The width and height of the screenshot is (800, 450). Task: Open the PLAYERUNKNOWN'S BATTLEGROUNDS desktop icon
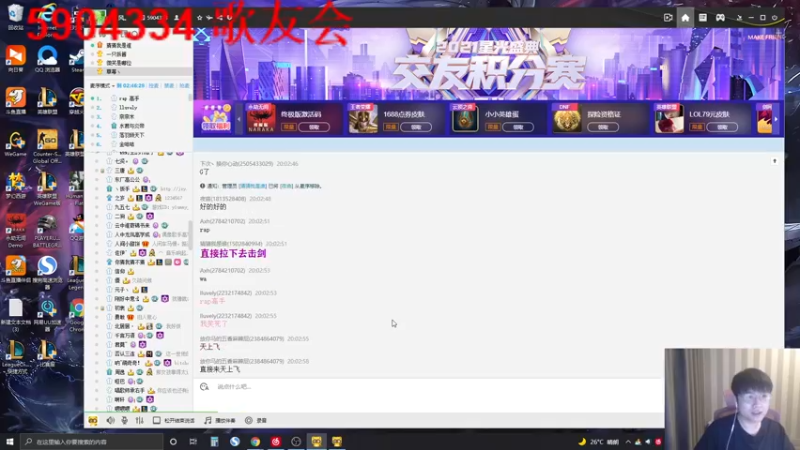[x=47, y=231]
